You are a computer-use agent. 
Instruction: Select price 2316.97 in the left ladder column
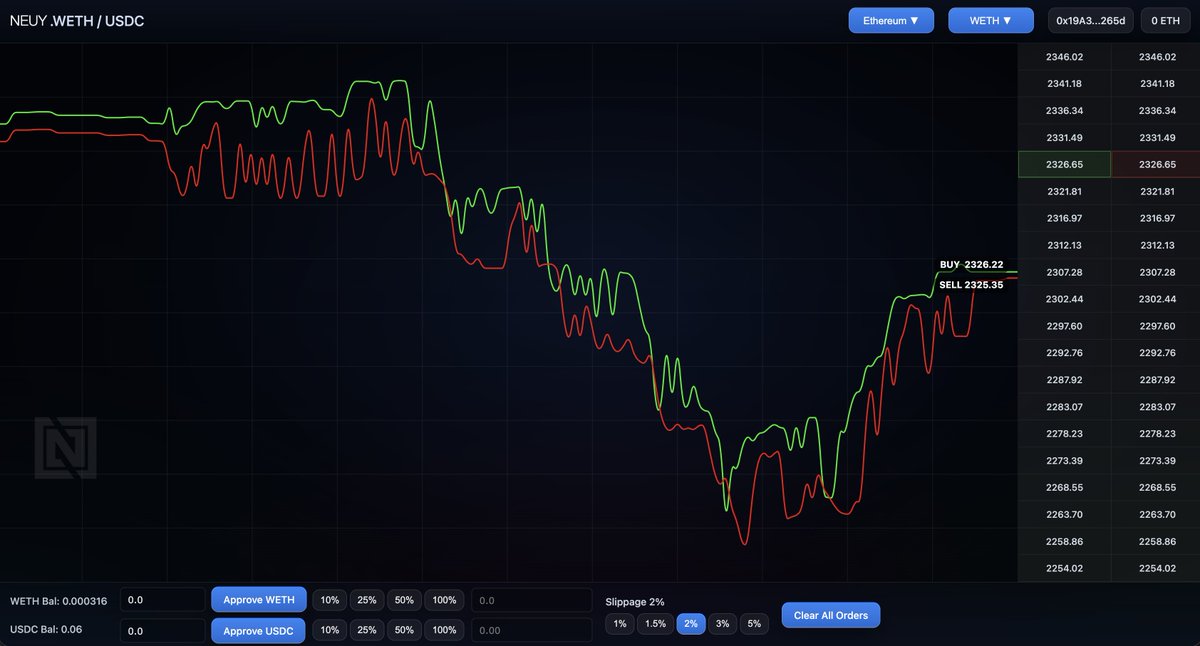1064,218
